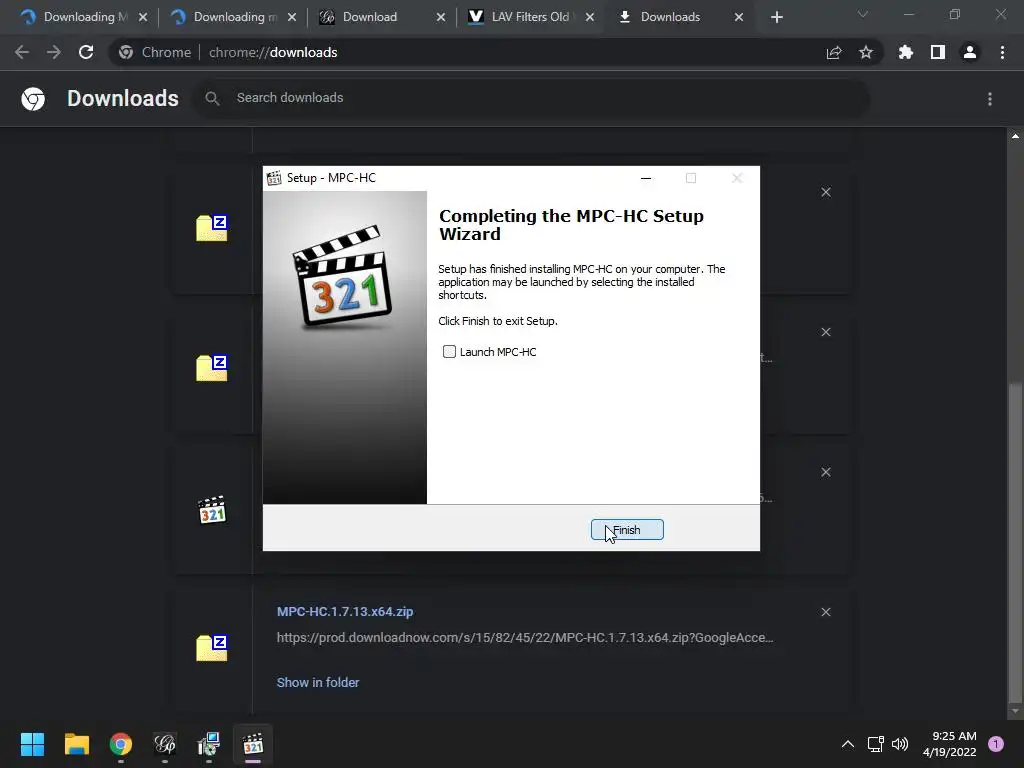Click the zip file icon of MPC-HC.1.7.13.x64.zip
The image size is (1024, 768).
click(x=212, y=648)
